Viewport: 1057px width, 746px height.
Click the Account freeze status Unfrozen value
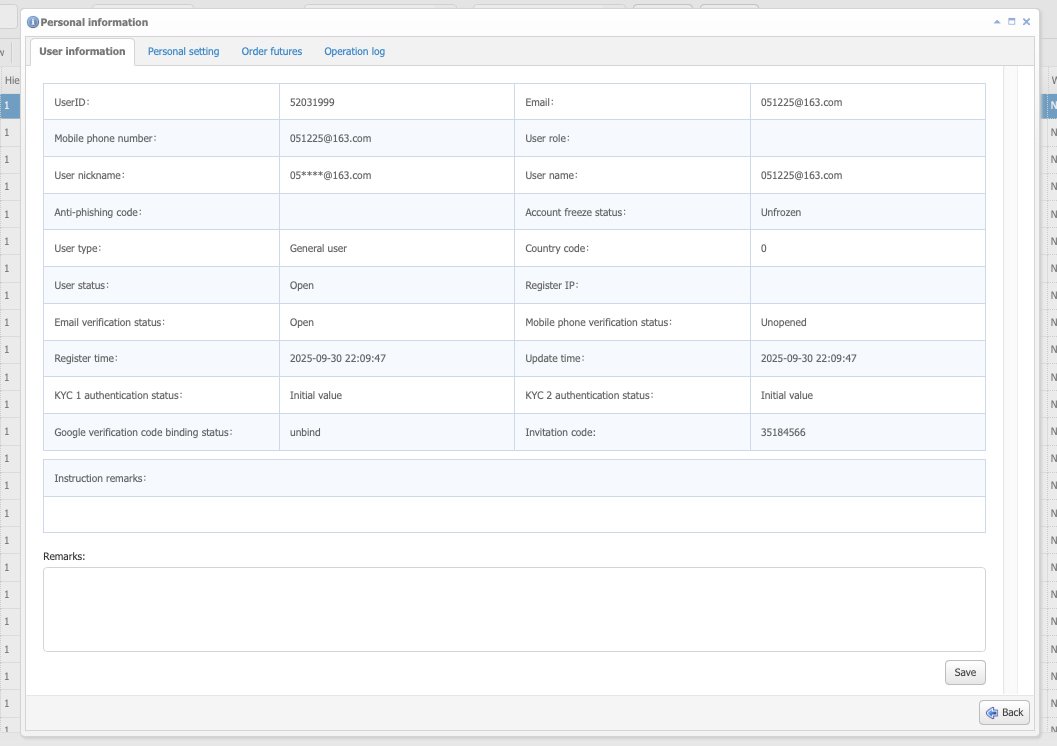pyautogui.click(x=781, y=212)
